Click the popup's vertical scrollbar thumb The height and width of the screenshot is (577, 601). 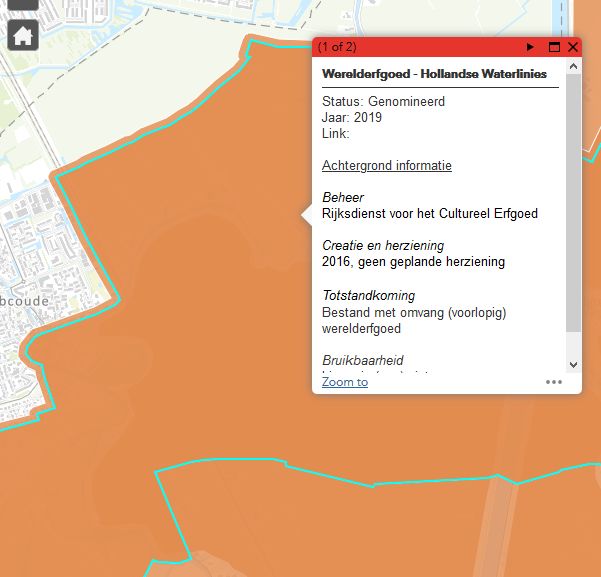[573, 200]
